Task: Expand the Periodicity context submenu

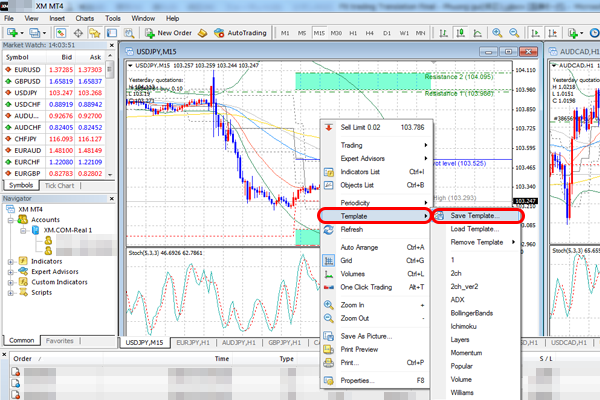Action: [x=377, y=203]
